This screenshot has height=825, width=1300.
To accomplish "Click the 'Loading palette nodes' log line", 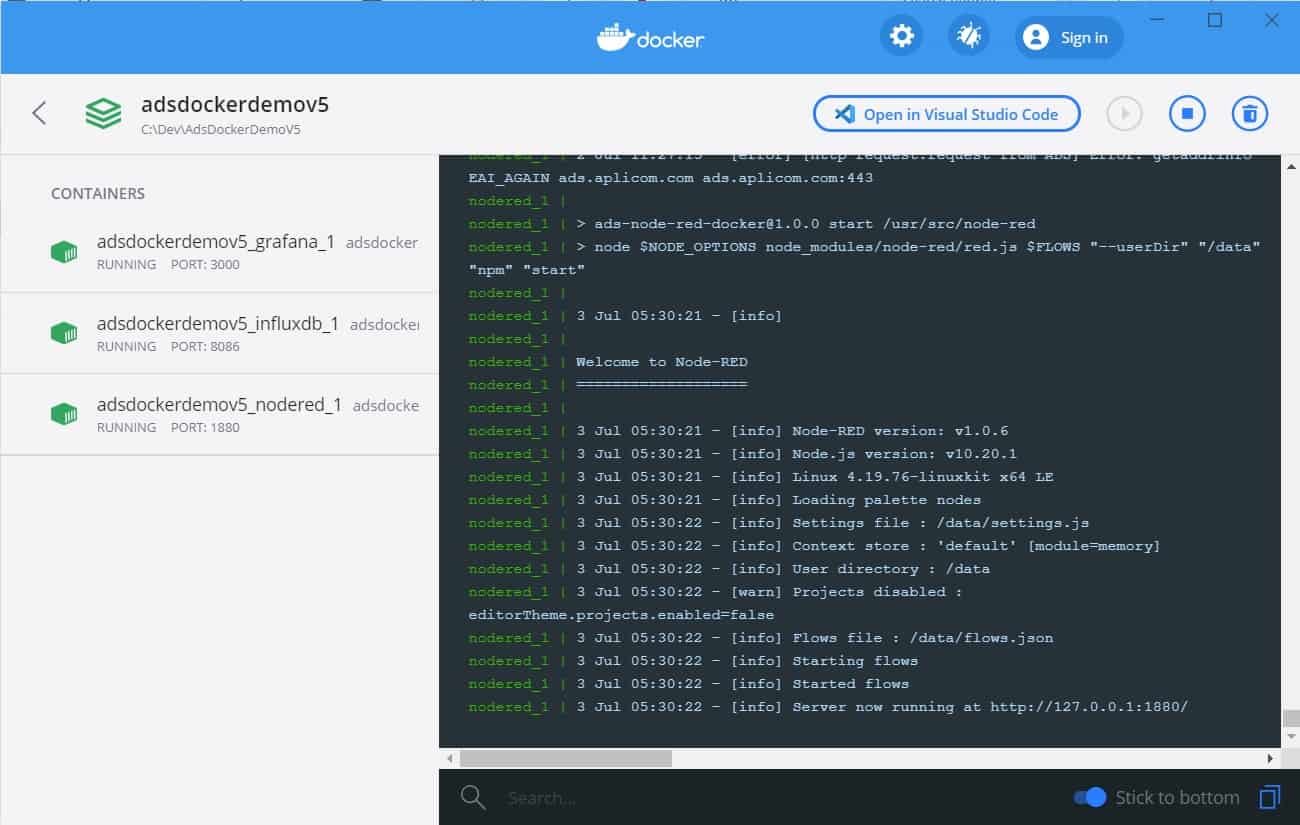I will [725, 500].
